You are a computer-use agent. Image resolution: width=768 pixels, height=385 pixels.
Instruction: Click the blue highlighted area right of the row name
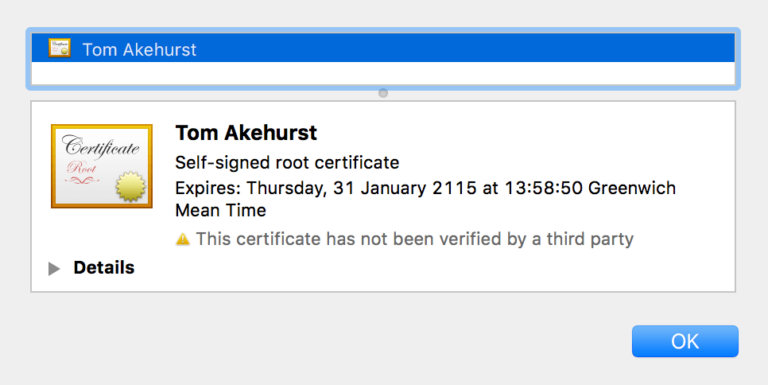465,48
